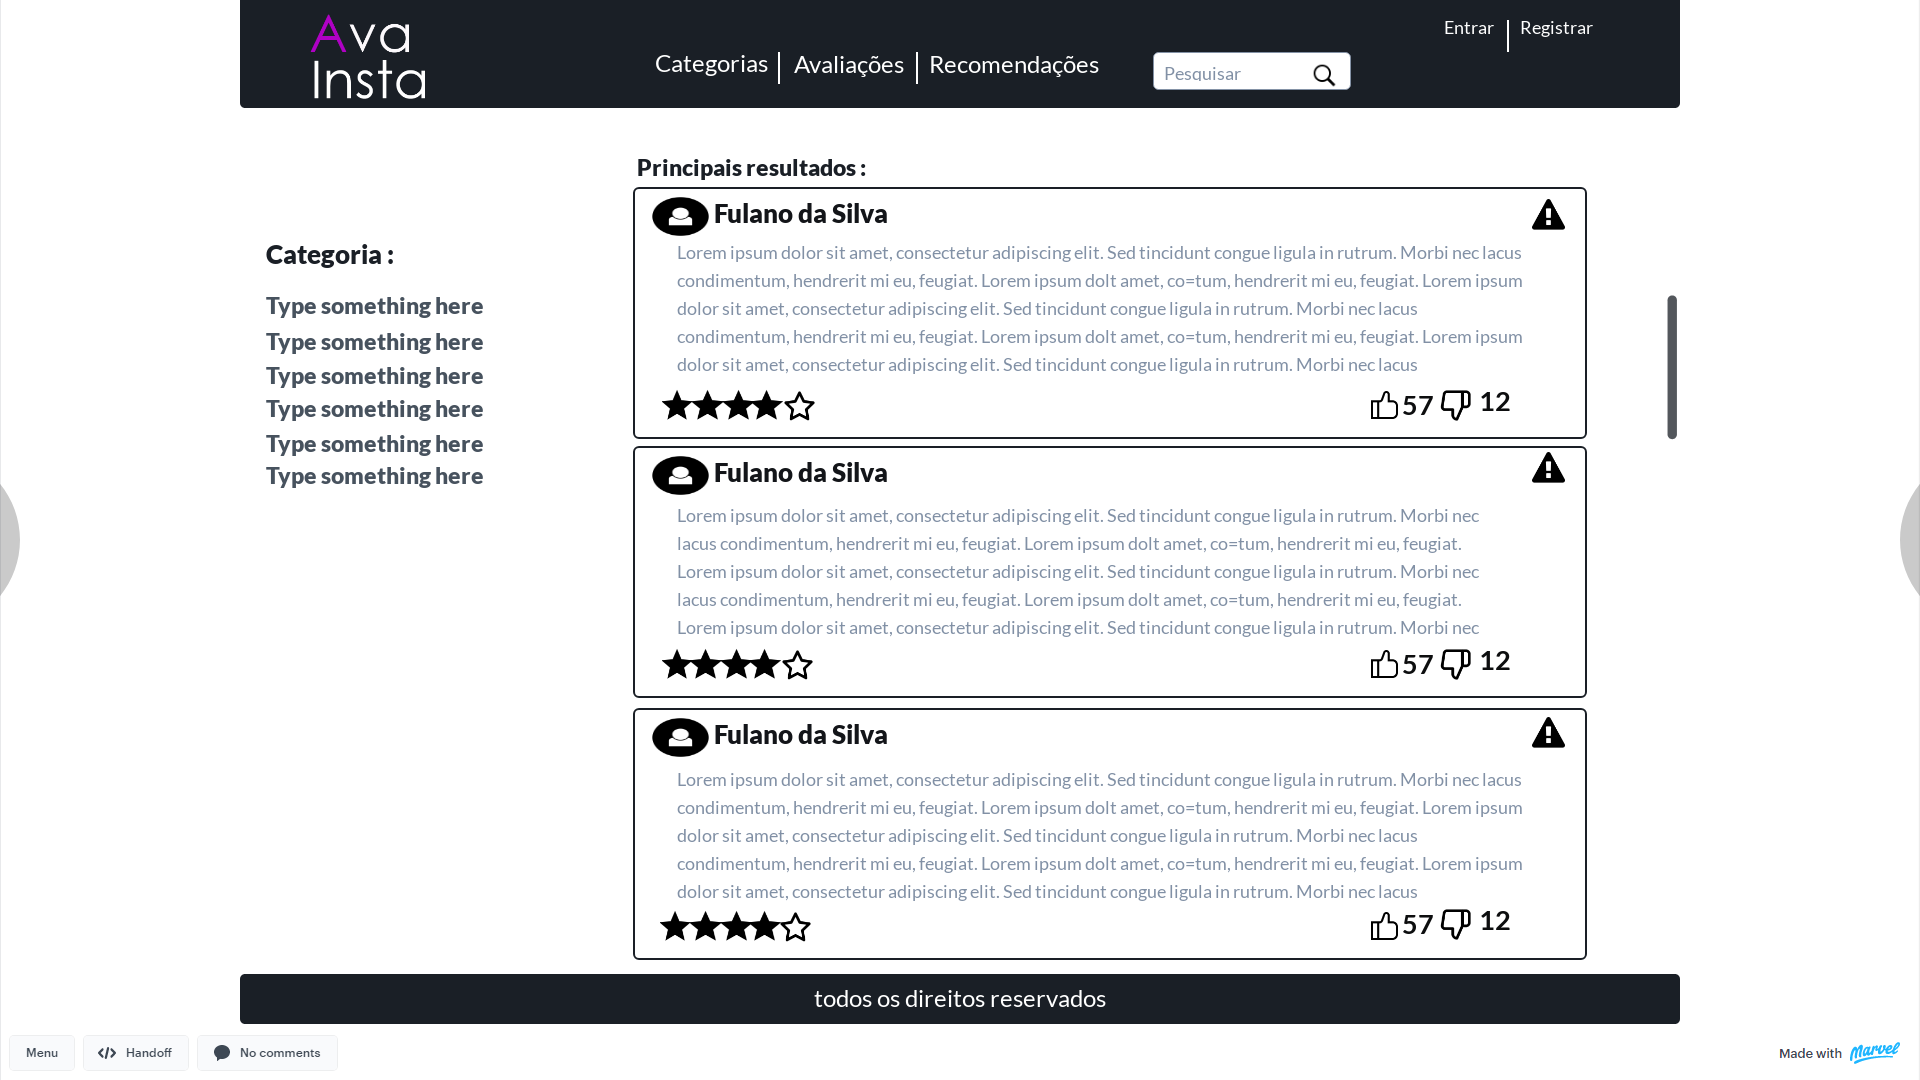
Task: Click the Registrar link
Action: click(x=1556, y=28)
